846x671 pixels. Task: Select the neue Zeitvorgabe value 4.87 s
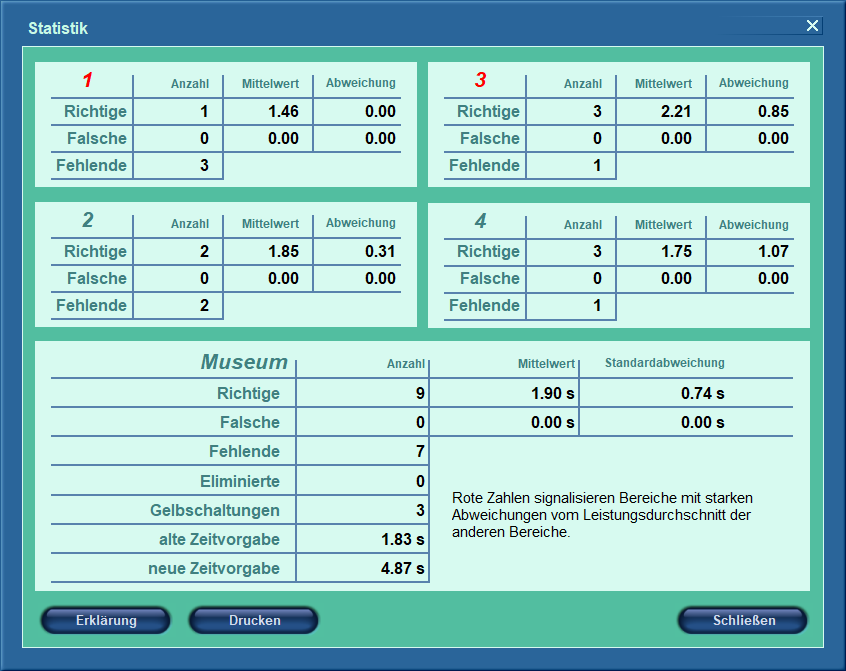(x=402, y=568)
